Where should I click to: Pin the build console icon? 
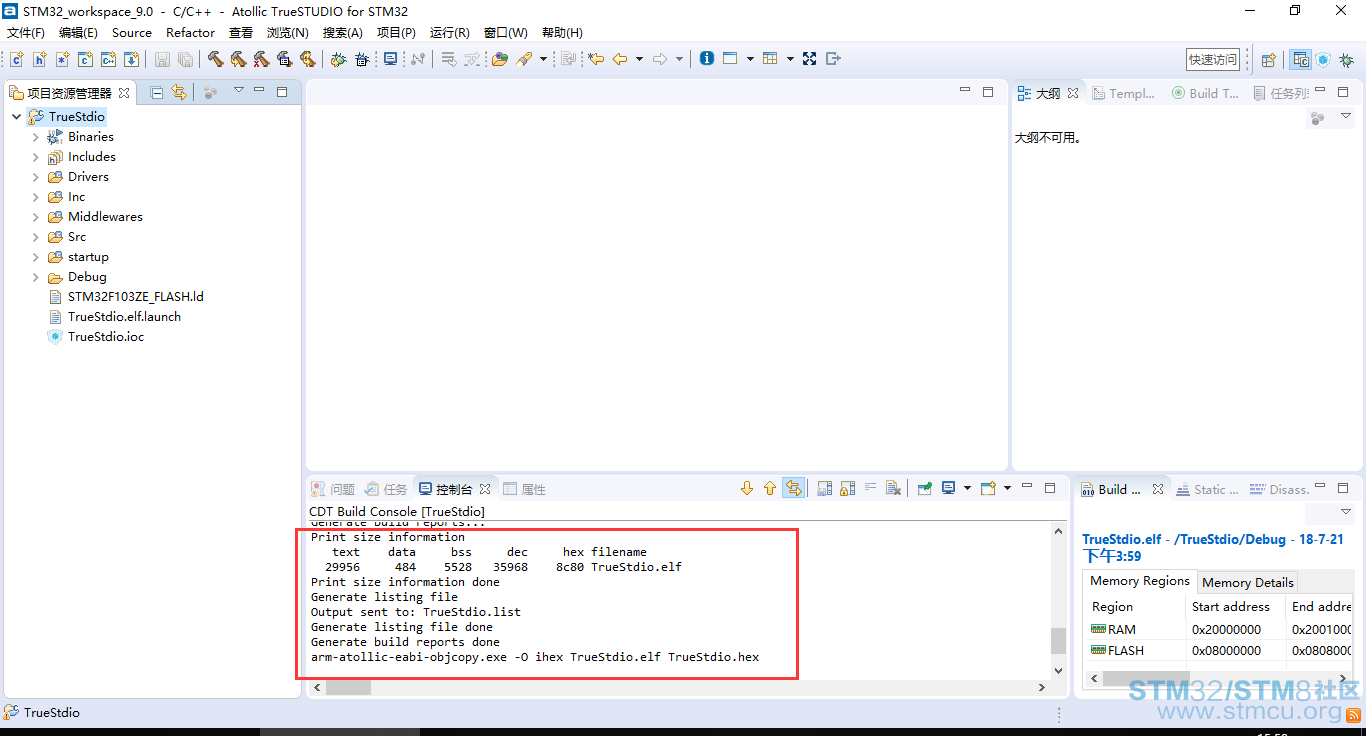click(x=924, y=489)
